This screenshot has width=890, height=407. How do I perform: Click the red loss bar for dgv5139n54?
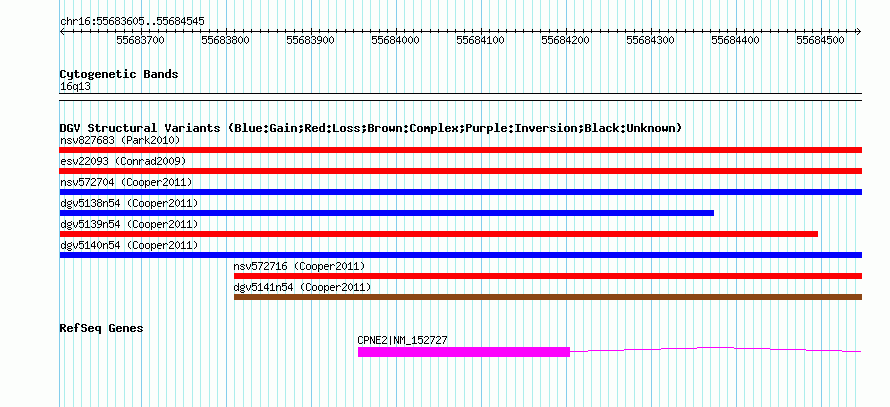439,234
